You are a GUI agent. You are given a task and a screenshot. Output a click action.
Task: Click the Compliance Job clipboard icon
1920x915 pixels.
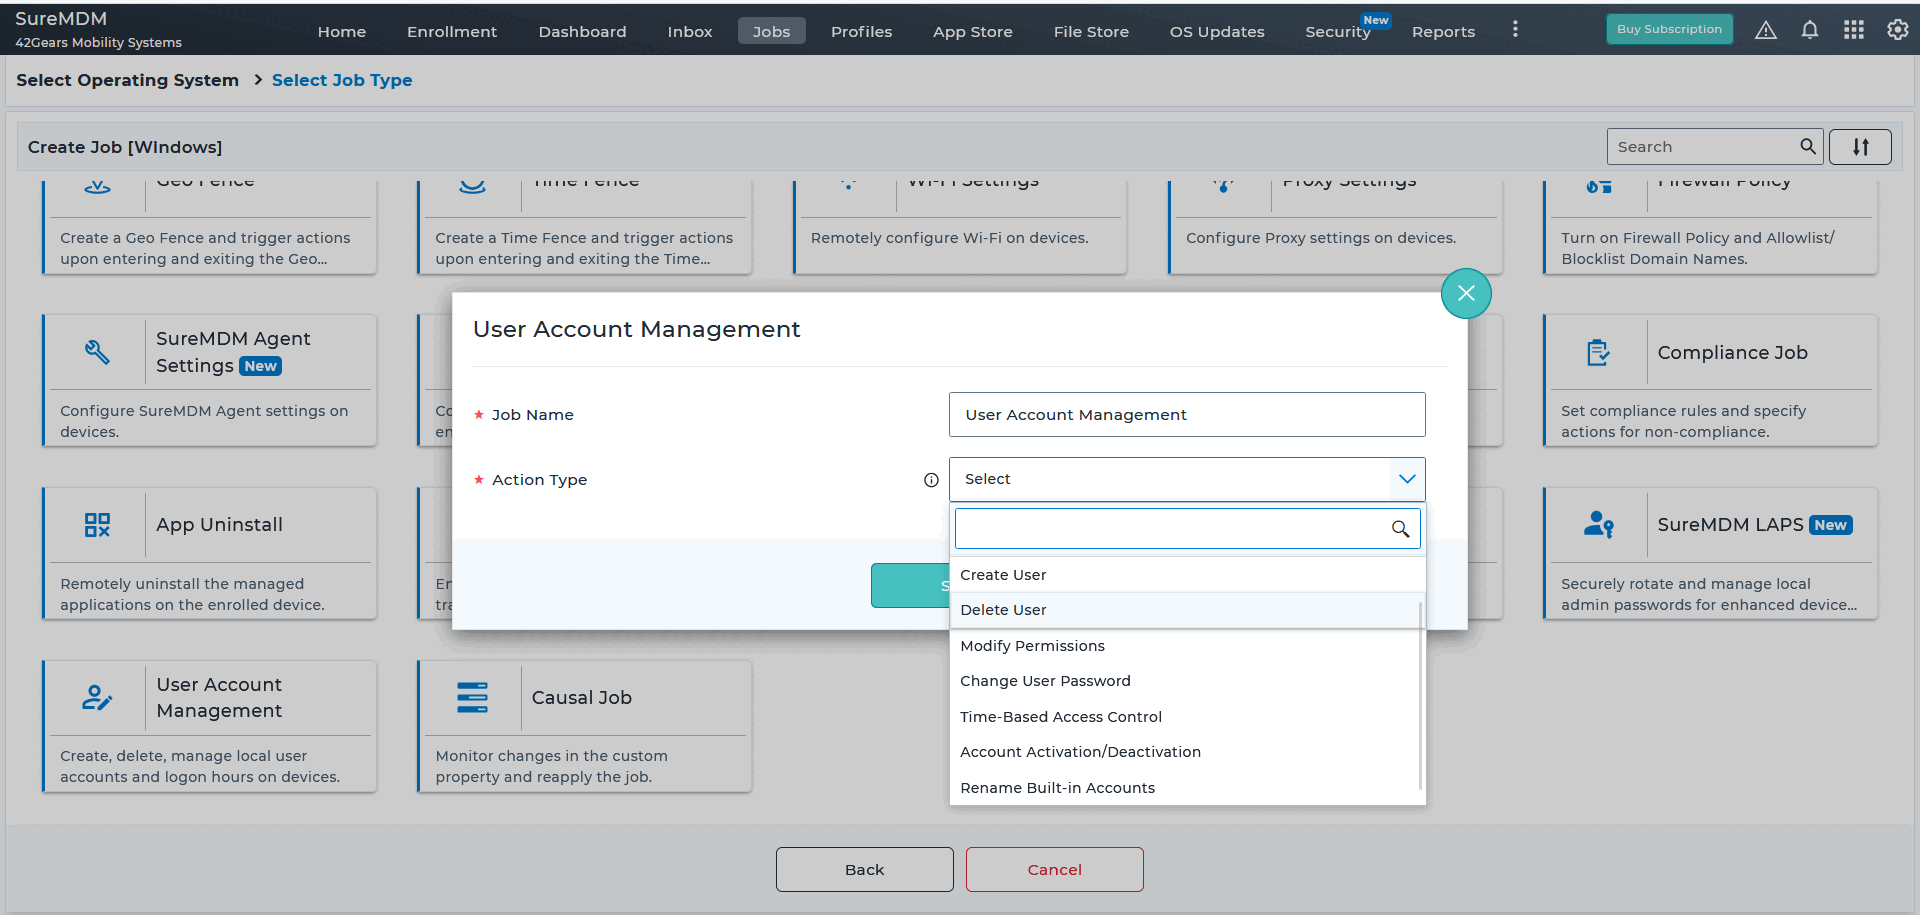(1598, 352)
